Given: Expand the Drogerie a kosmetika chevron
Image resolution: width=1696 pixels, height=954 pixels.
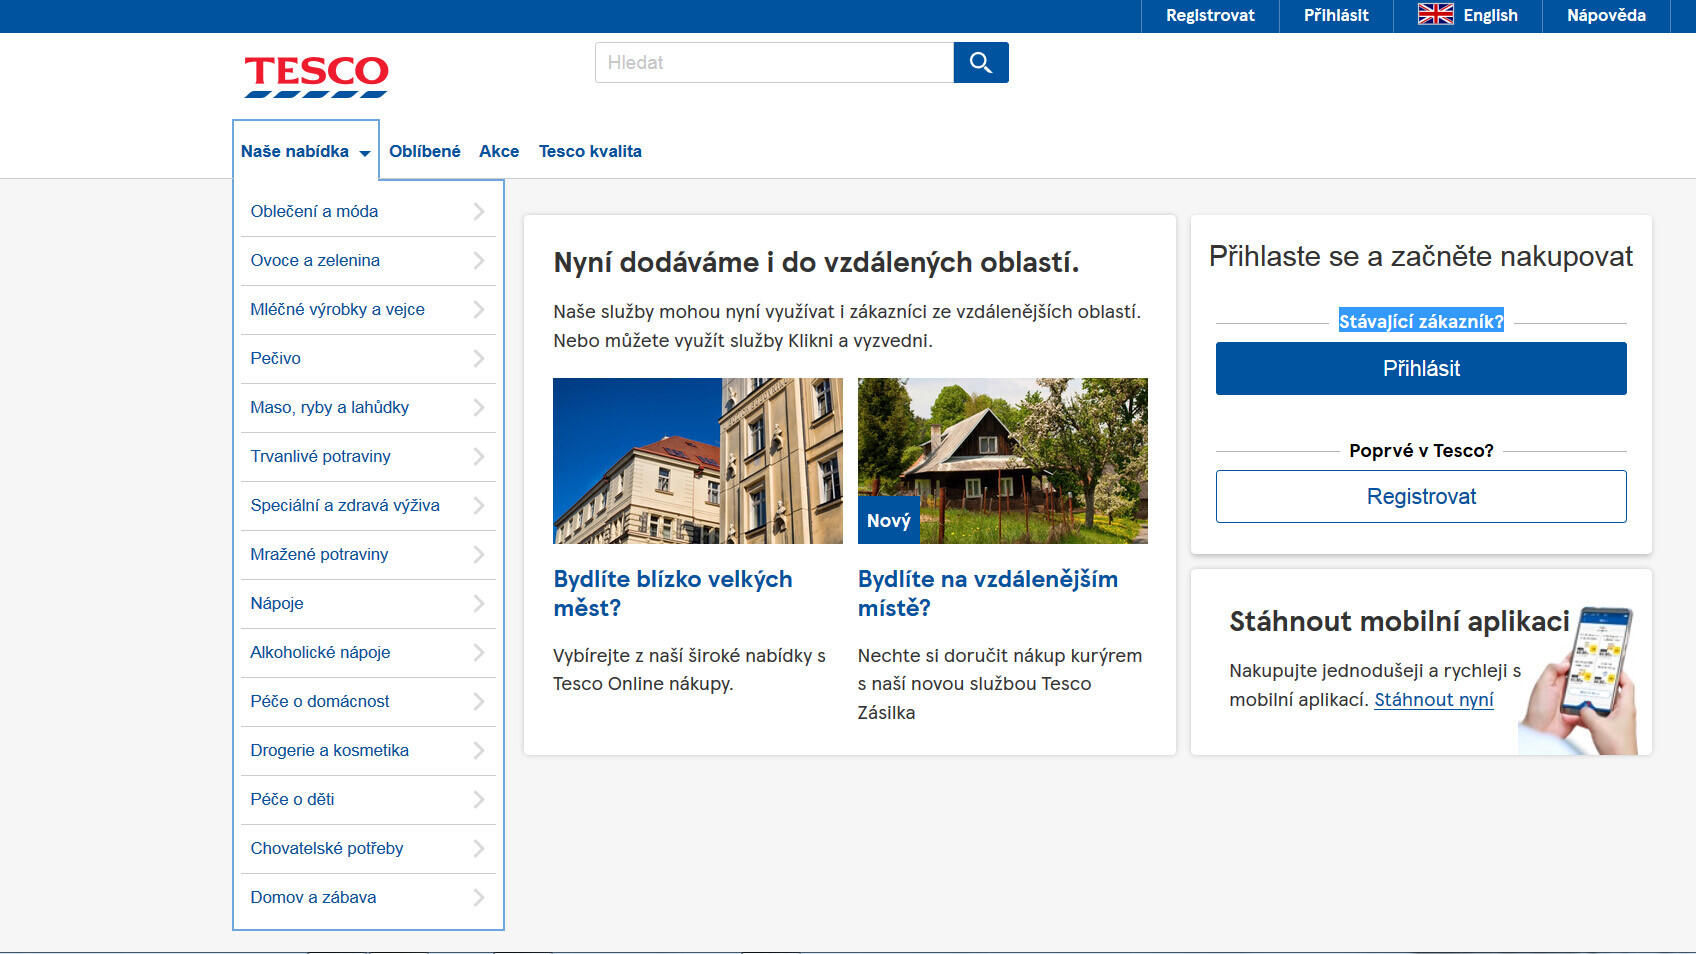Looking at the screenshot, I should tap(479, 751).
